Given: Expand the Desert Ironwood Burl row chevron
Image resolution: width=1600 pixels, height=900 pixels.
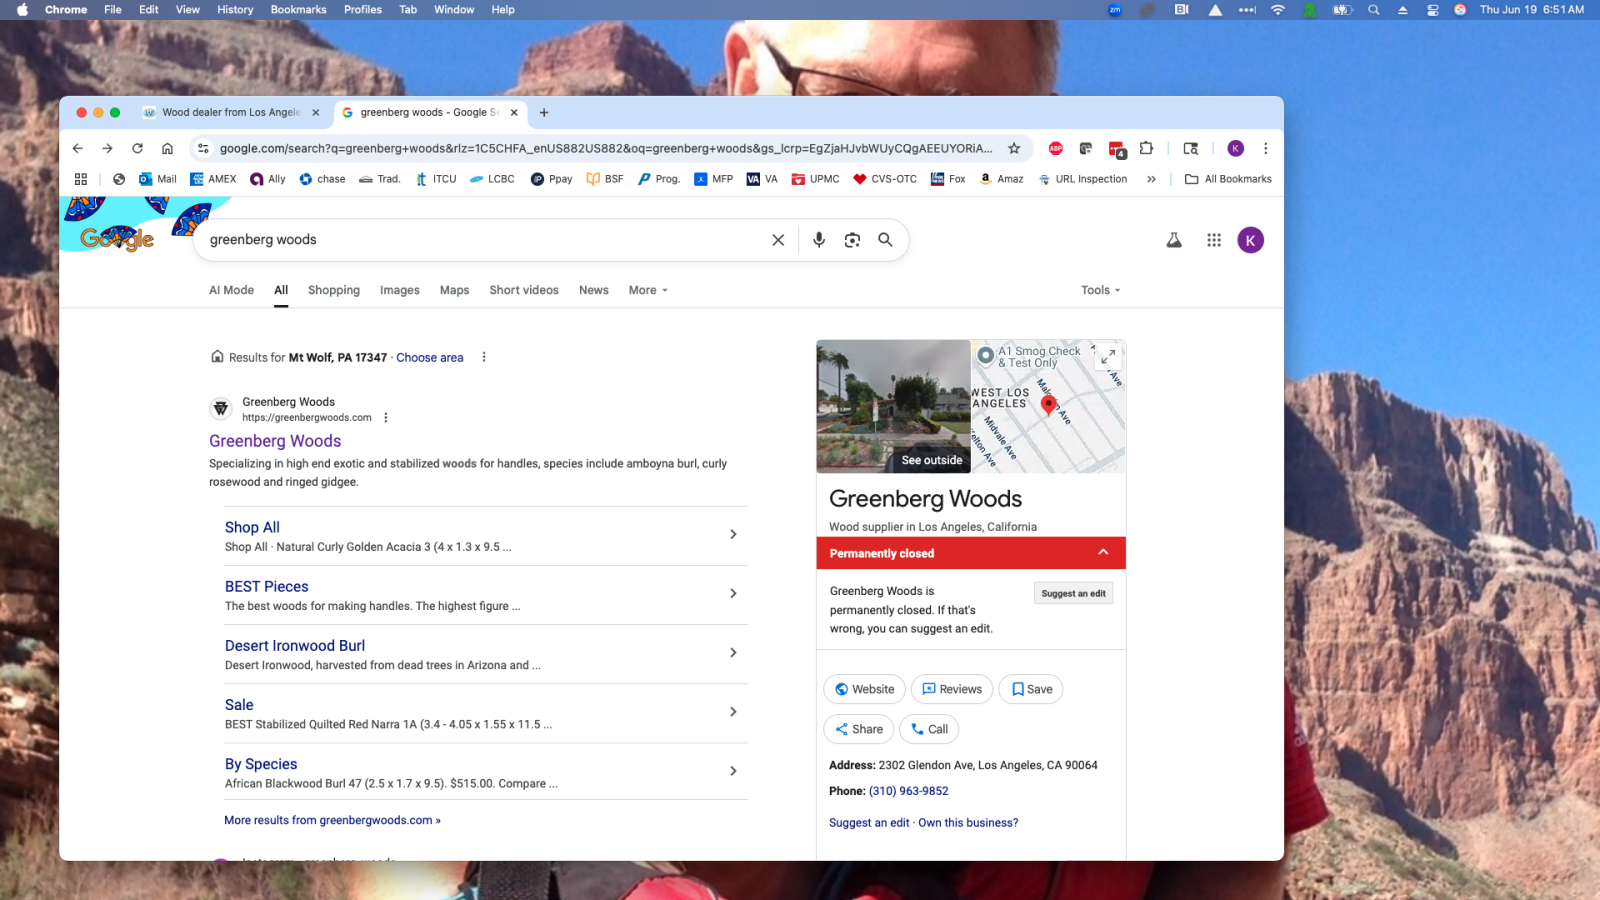Looking at the screenshot, I should click(733, 652).
